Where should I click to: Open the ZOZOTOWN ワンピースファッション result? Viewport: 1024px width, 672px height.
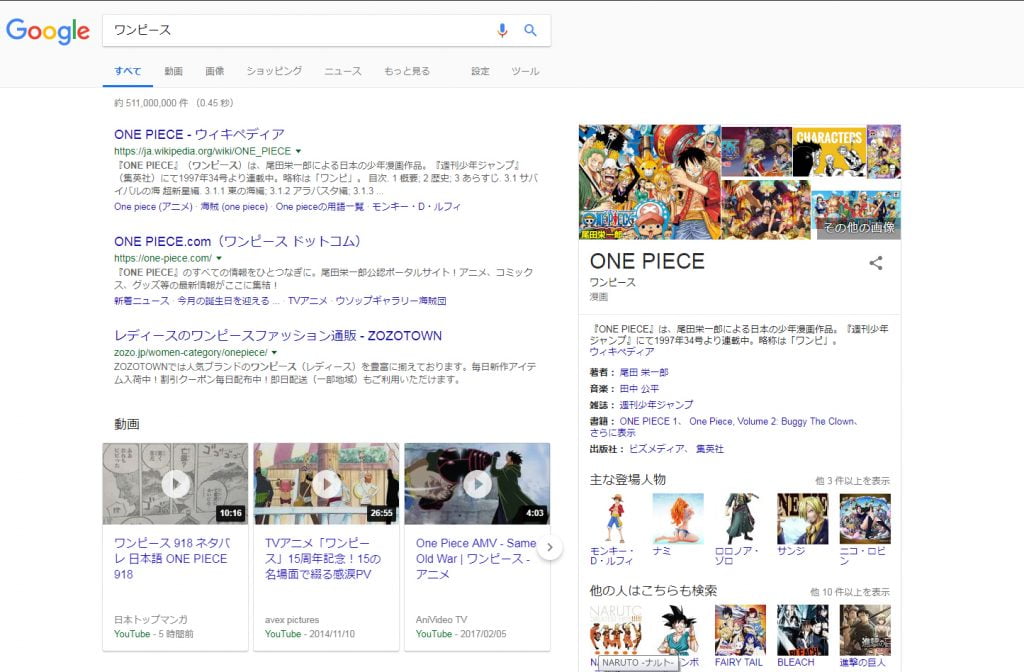pyautogui.click(x=277, y=335)
